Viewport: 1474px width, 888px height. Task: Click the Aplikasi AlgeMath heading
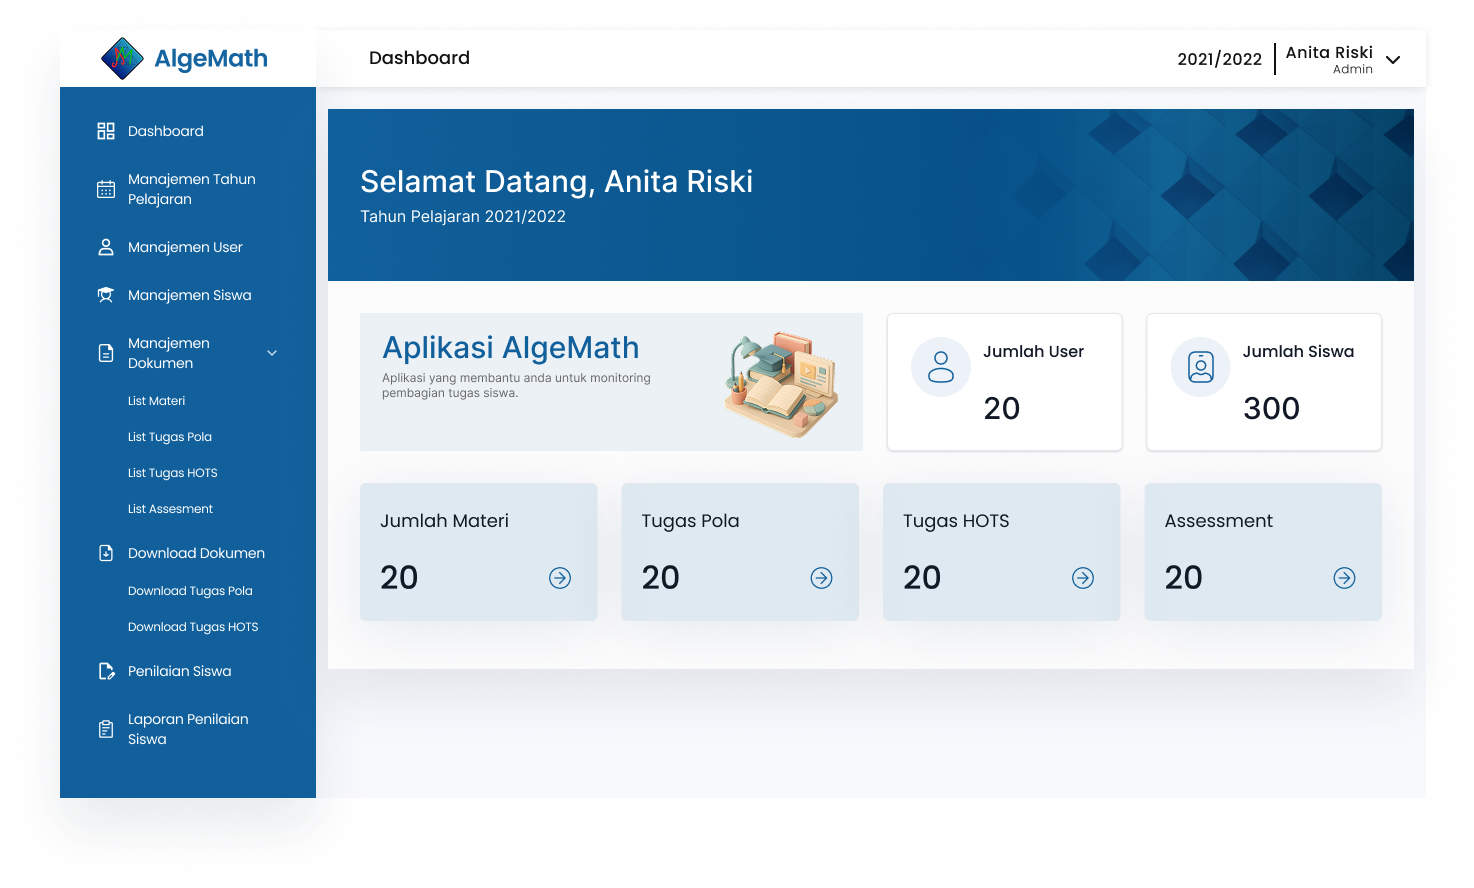511,347
